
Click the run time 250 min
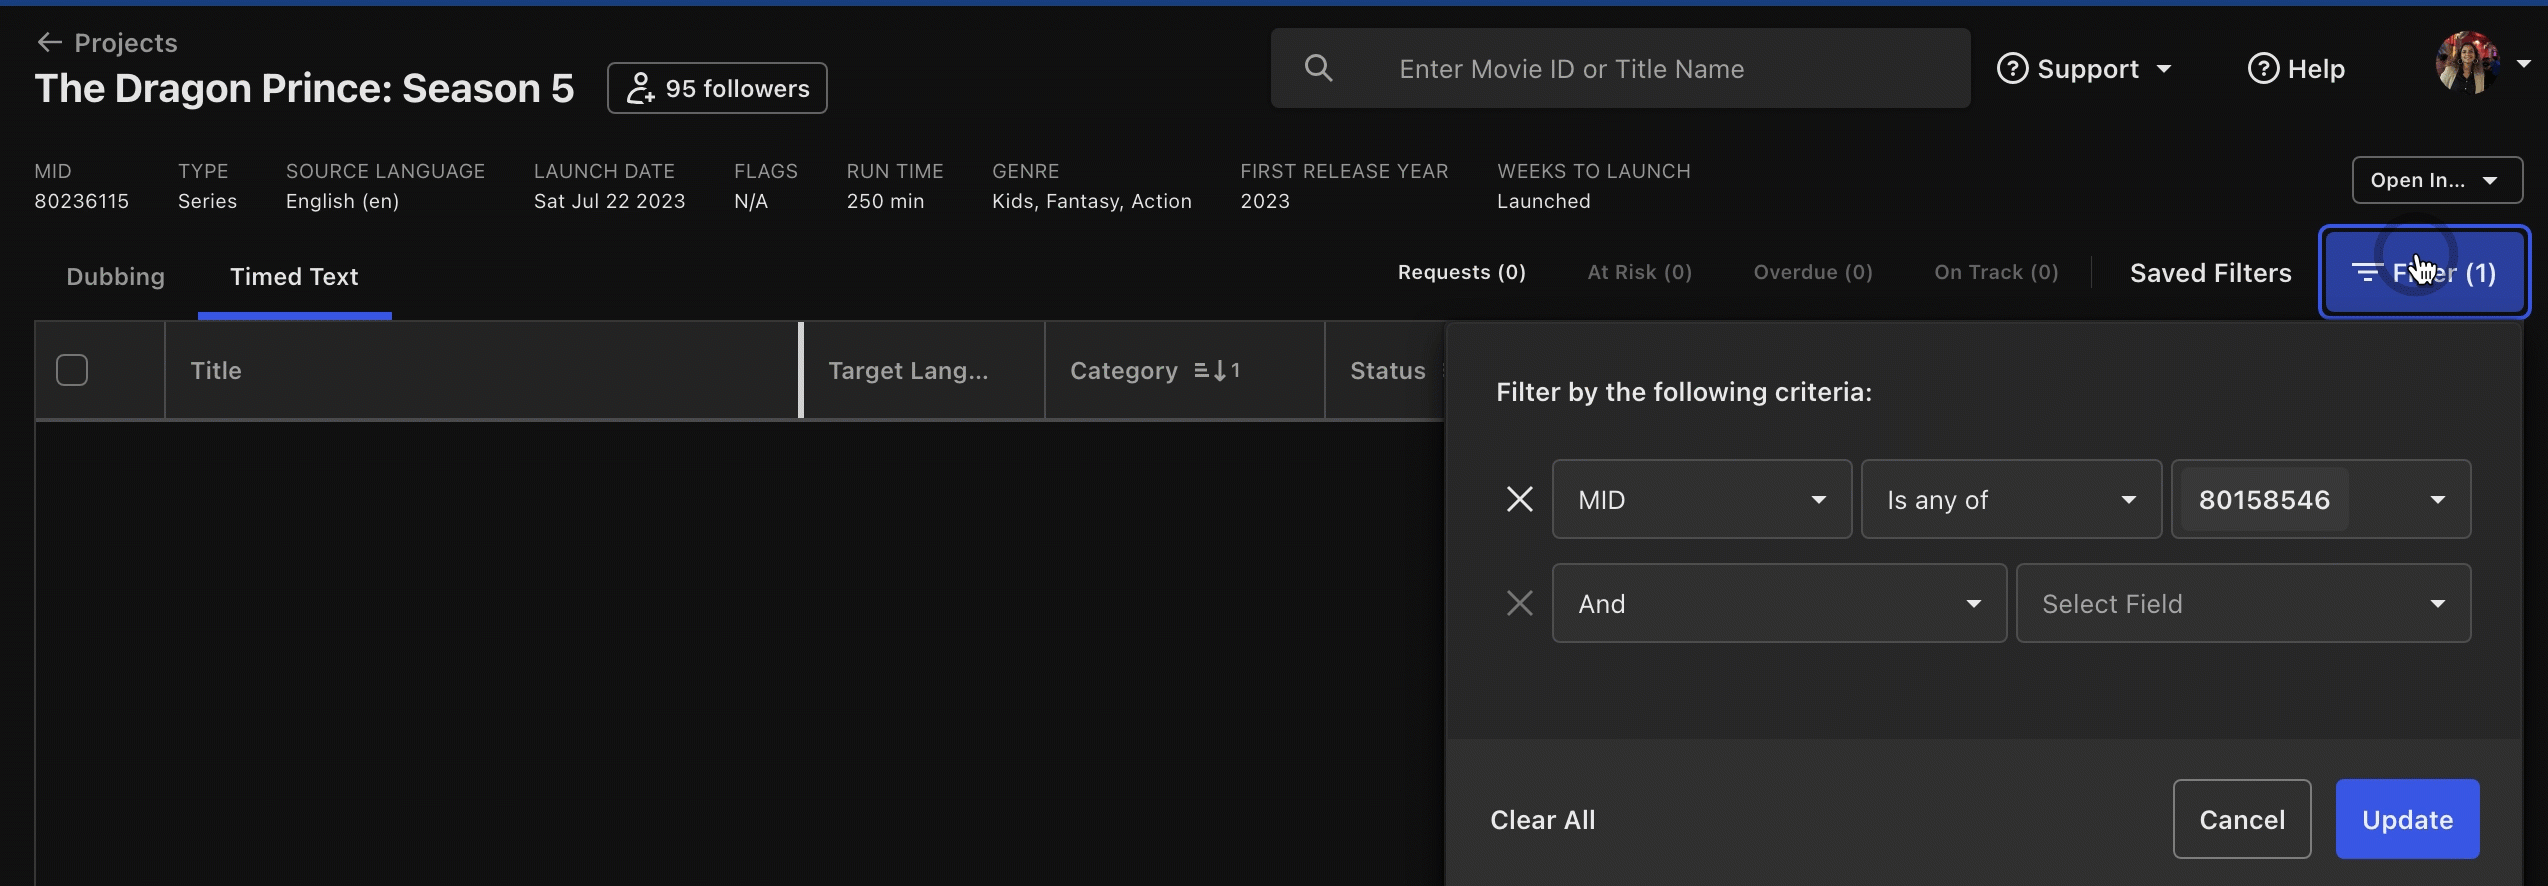(x=885, y=201)
